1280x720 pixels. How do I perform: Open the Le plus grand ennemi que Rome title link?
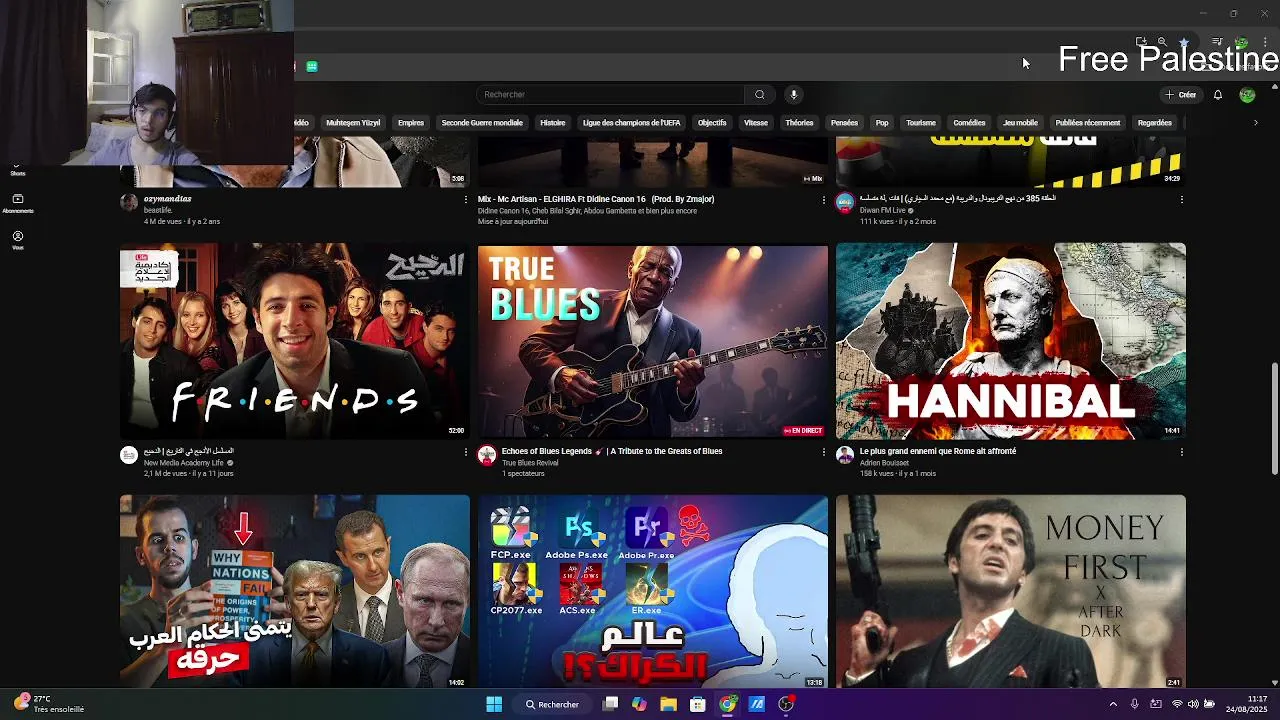point(938,451)
